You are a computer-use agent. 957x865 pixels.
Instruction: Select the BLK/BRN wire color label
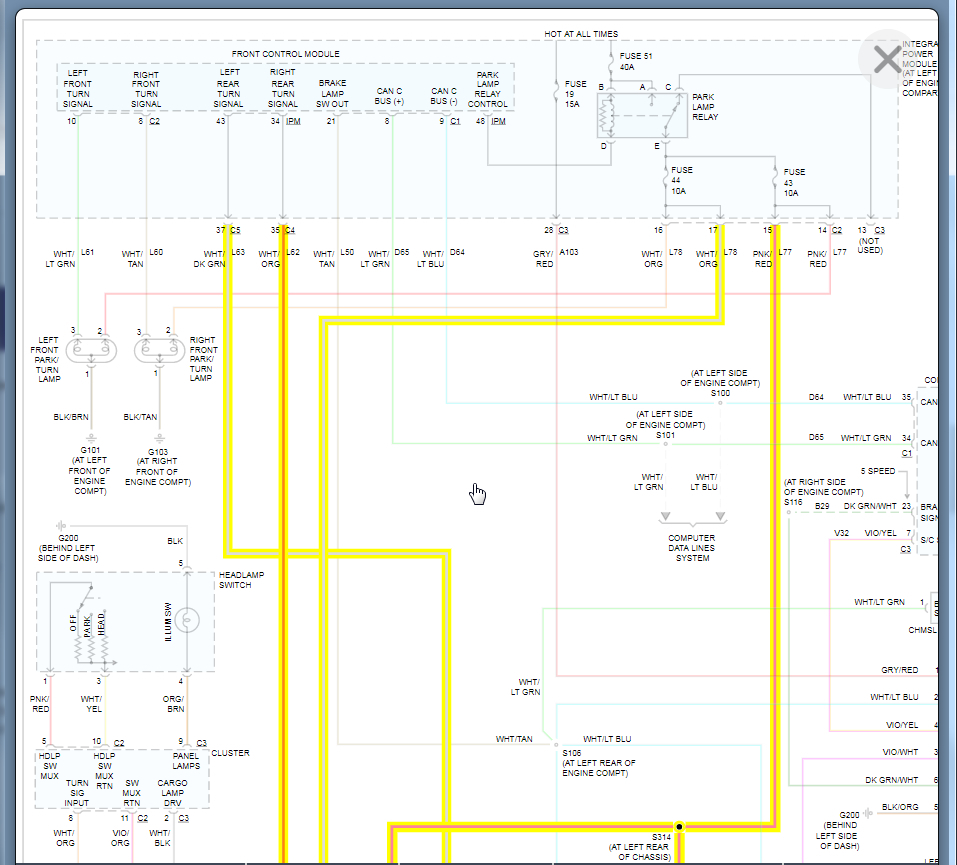pos(71,417)
